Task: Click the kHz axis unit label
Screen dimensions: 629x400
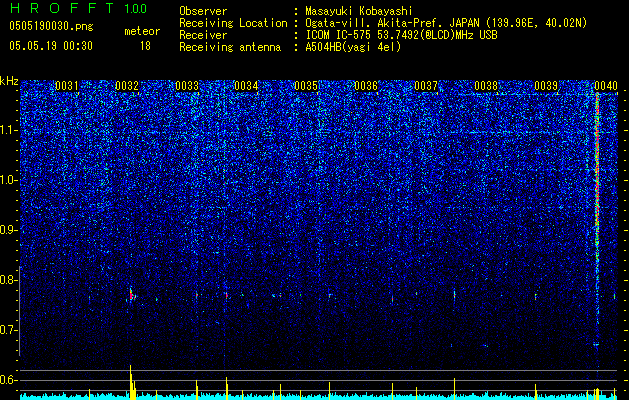Action: [x=9, y=81]
